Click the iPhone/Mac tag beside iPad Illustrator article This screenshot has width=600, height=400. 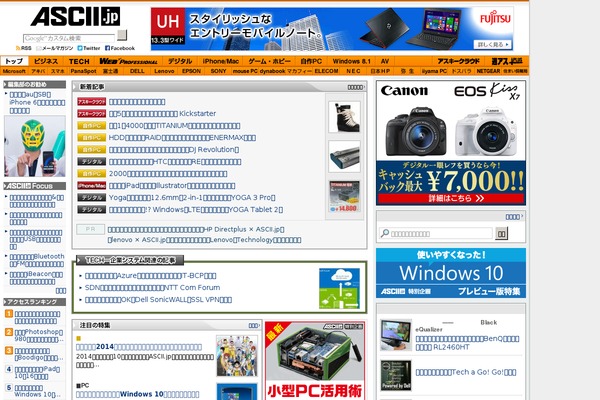[91, 186]
